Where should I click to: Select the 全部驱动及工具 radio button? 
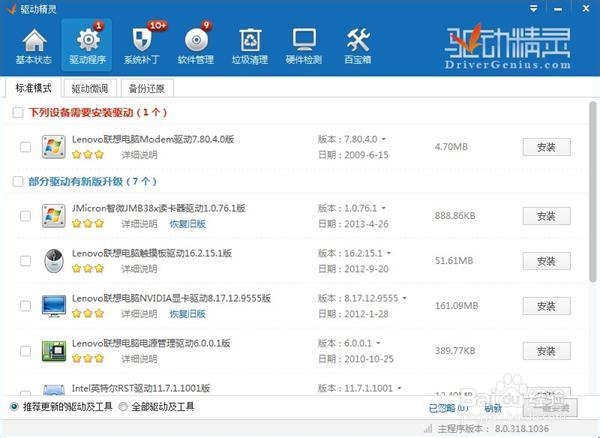pos(123,407)
